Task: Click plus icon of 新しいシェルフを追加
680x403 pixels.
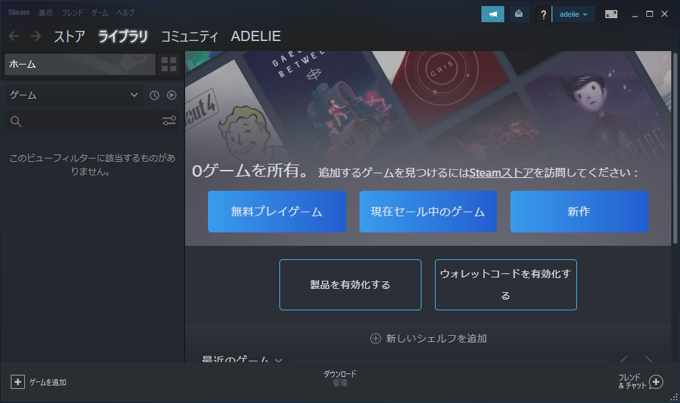Action: [x=376, y=338]
